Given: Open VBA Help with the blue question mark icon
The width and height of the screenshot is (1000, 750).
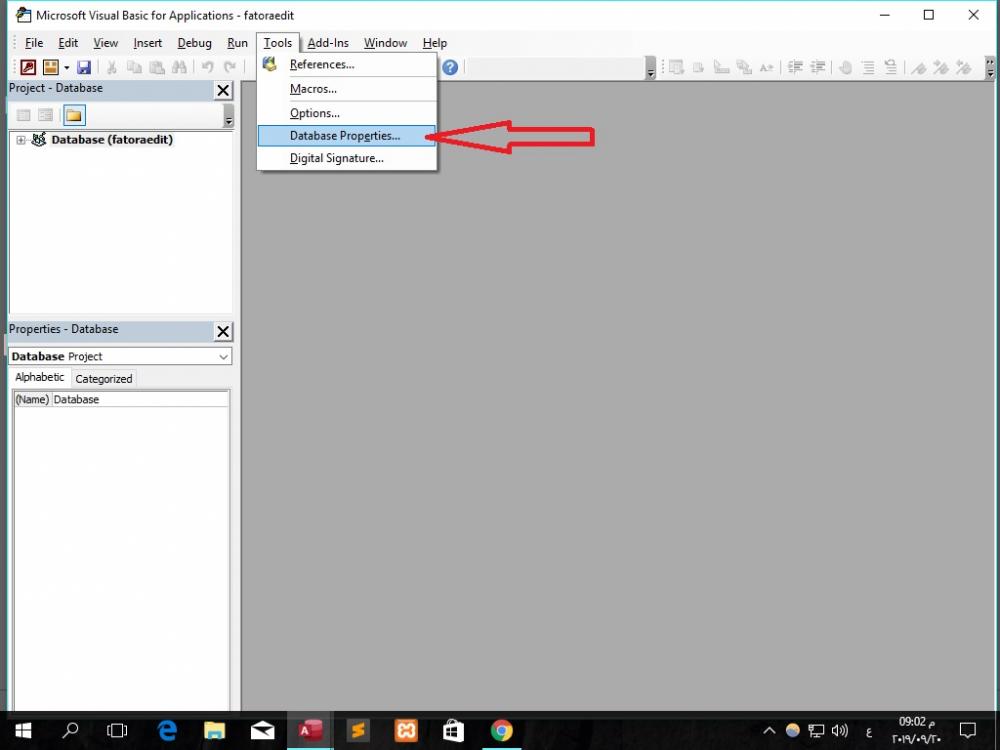Looking at the screenshot, I should click(450, 67).
